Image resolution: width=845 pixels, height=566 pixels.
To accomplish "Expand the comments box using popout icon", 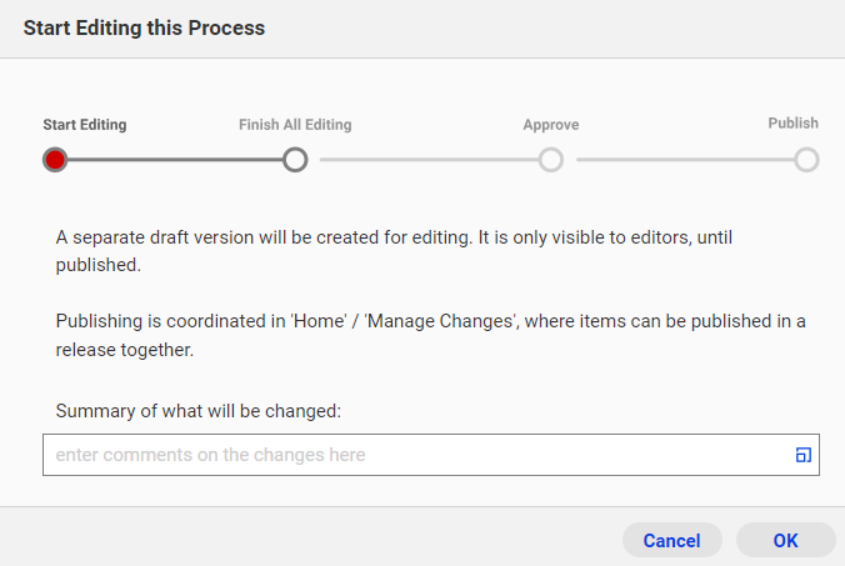I will (803, 455).
